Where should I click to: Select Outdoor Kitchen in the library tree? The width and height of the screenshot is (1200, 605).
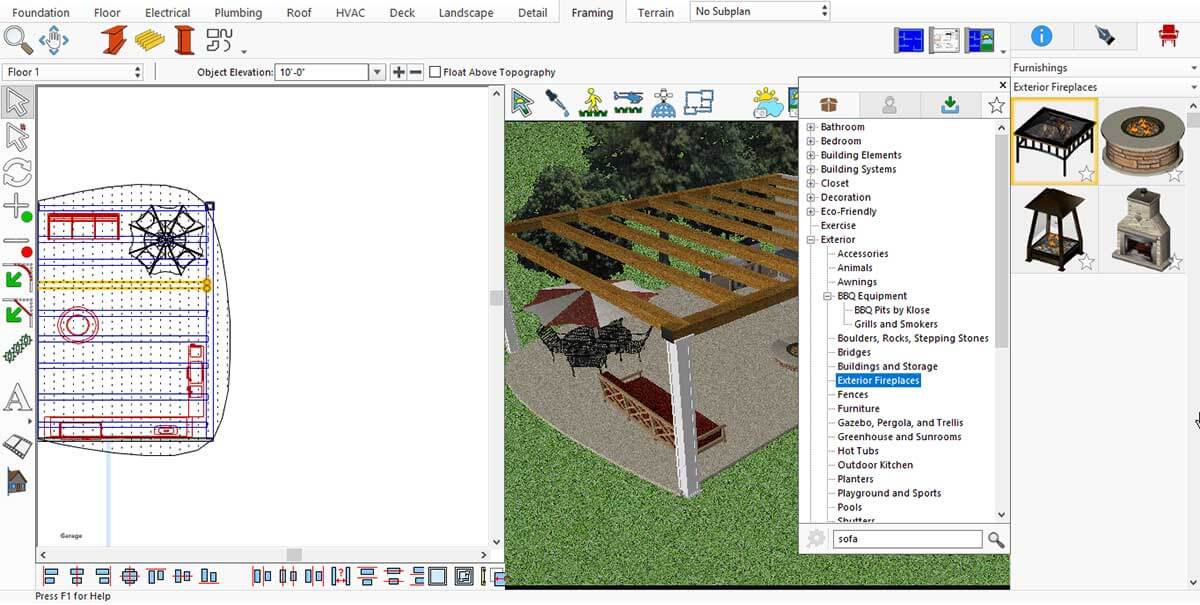pos(875,465)
